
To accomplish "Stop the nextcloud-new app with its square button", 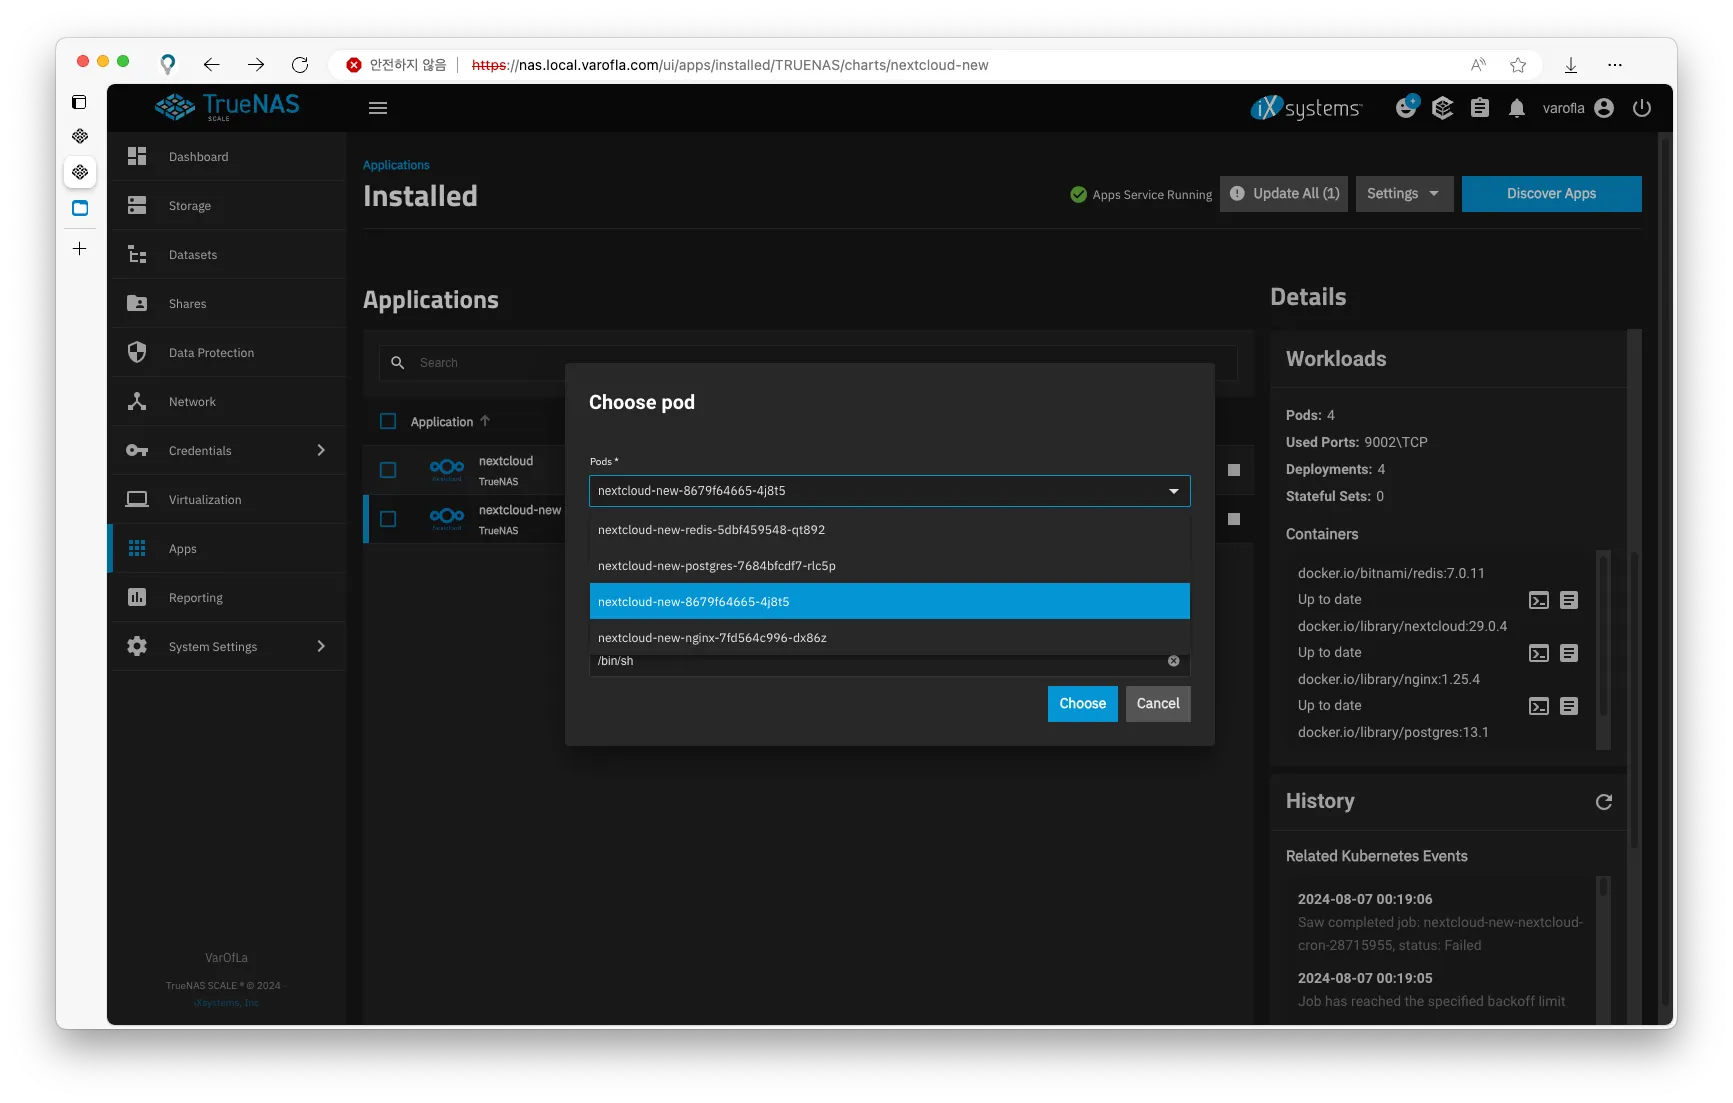I will coord(1234,519).
